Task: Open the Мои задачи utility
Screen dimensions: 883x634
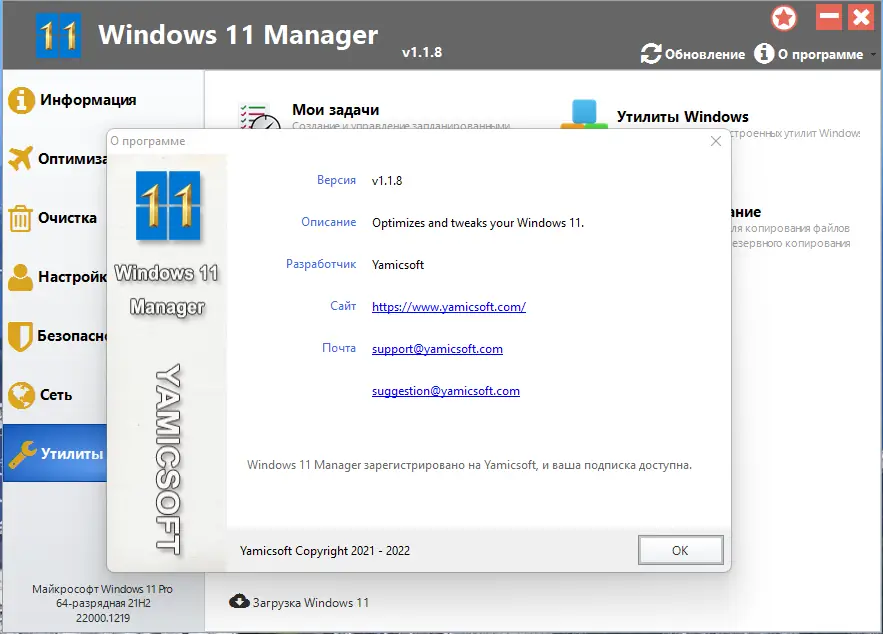Action: click(335, 110)
